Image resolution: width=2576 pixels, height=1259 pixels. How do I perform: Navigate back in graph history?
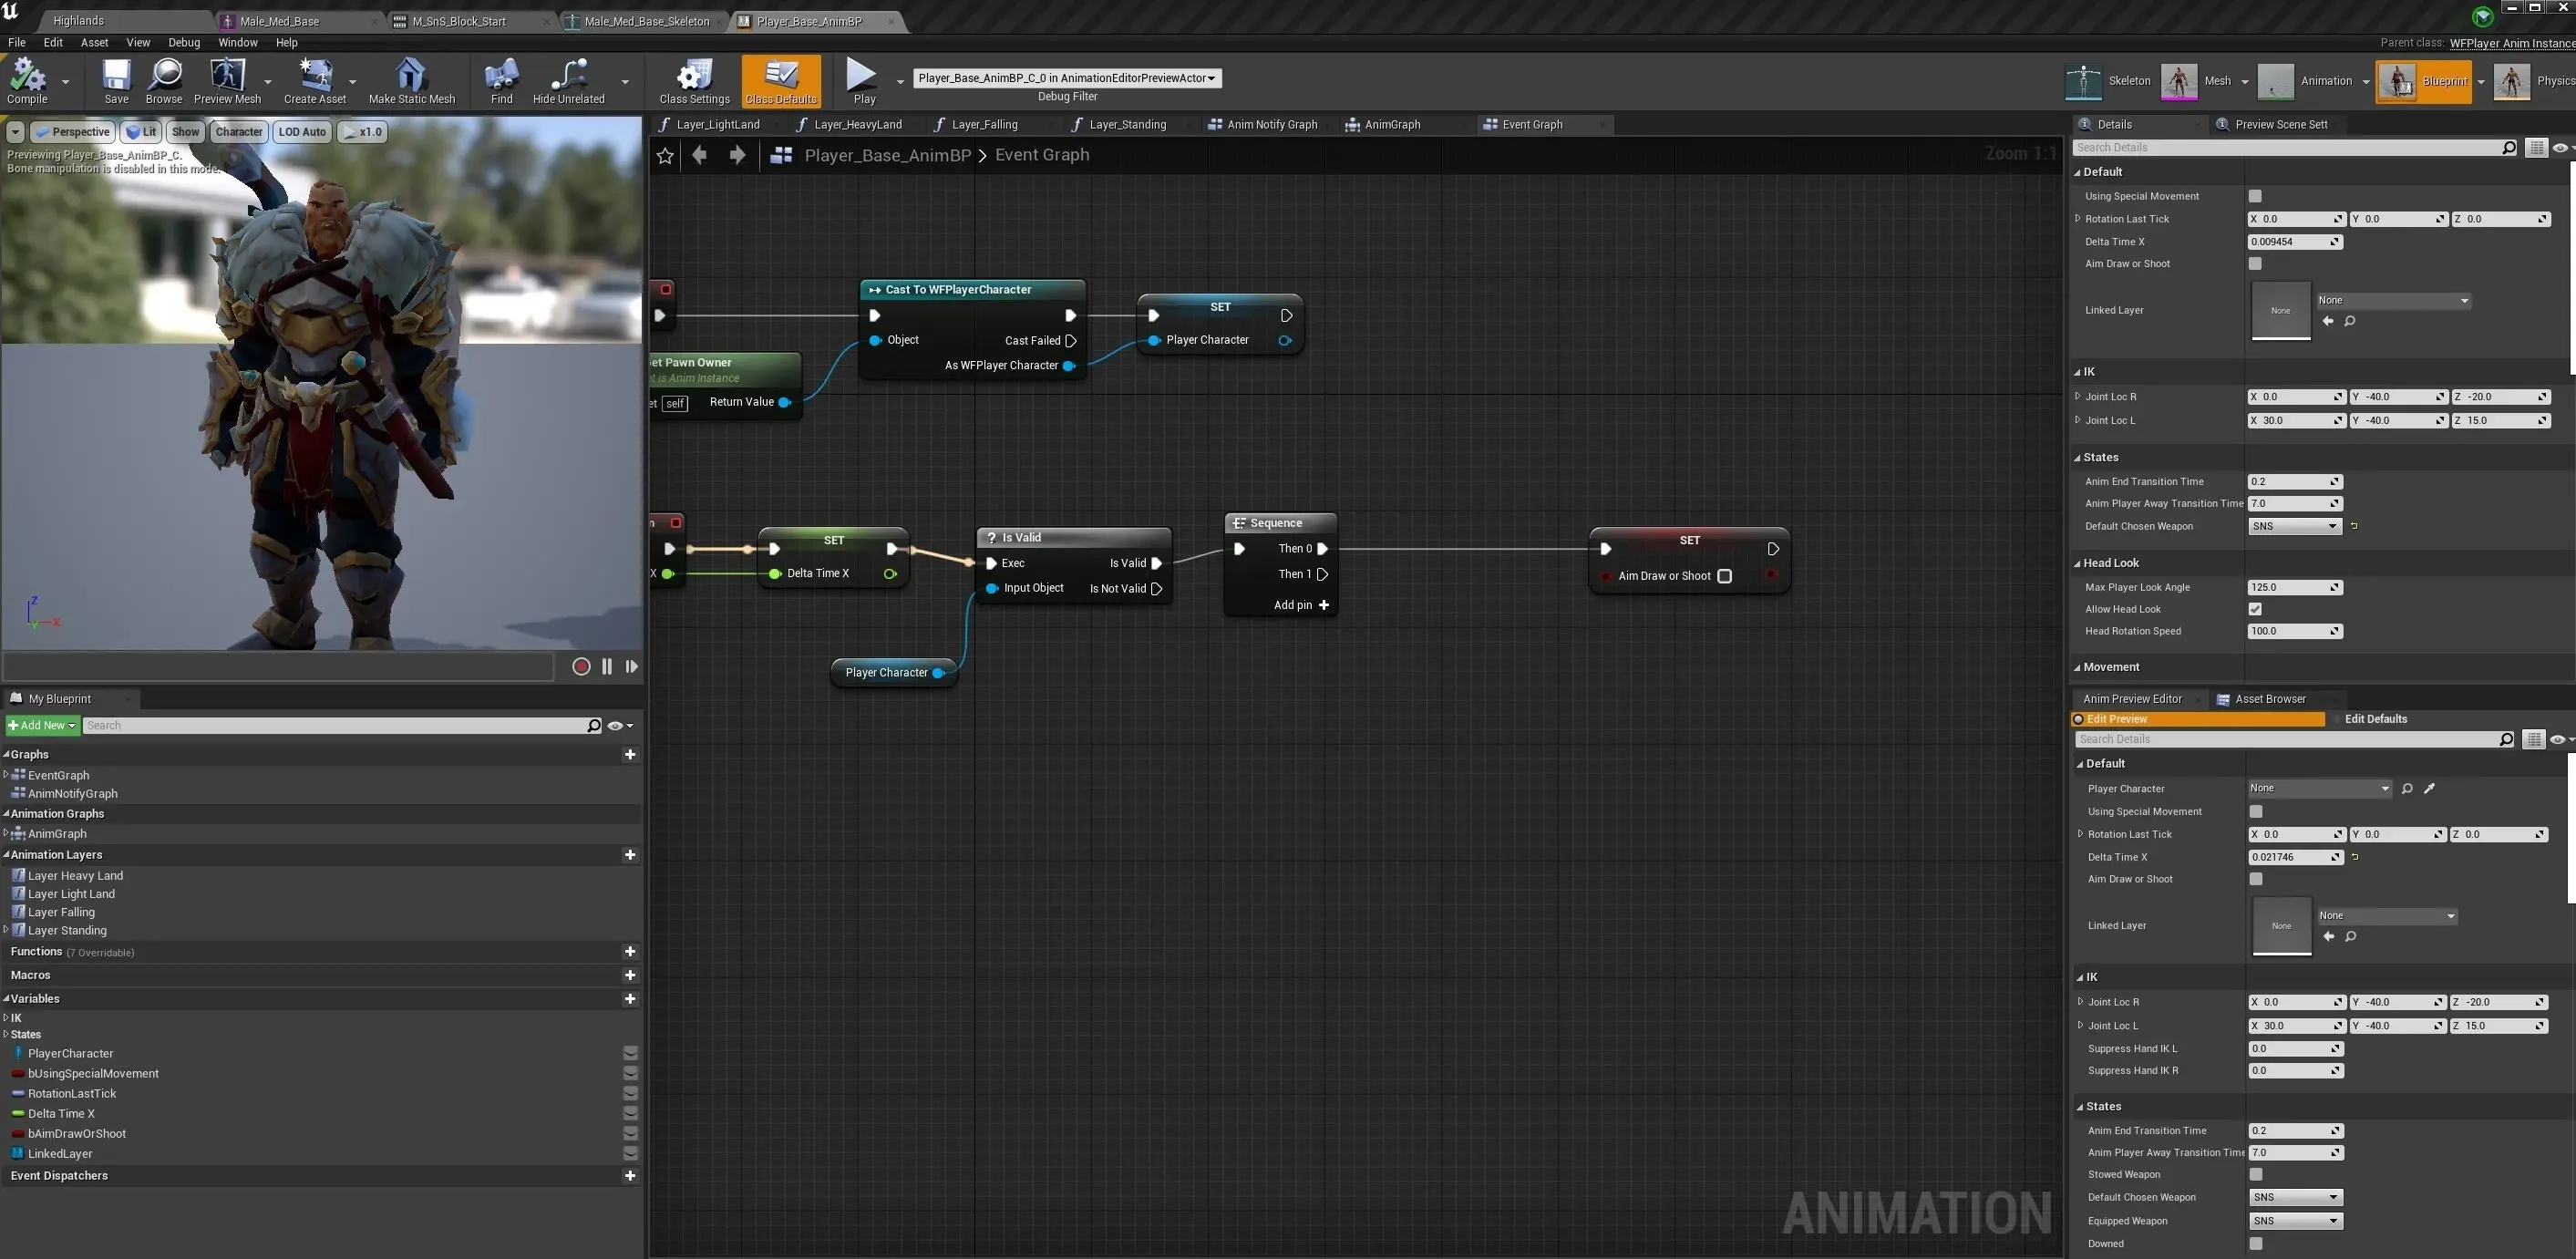[x=700, y=155]
